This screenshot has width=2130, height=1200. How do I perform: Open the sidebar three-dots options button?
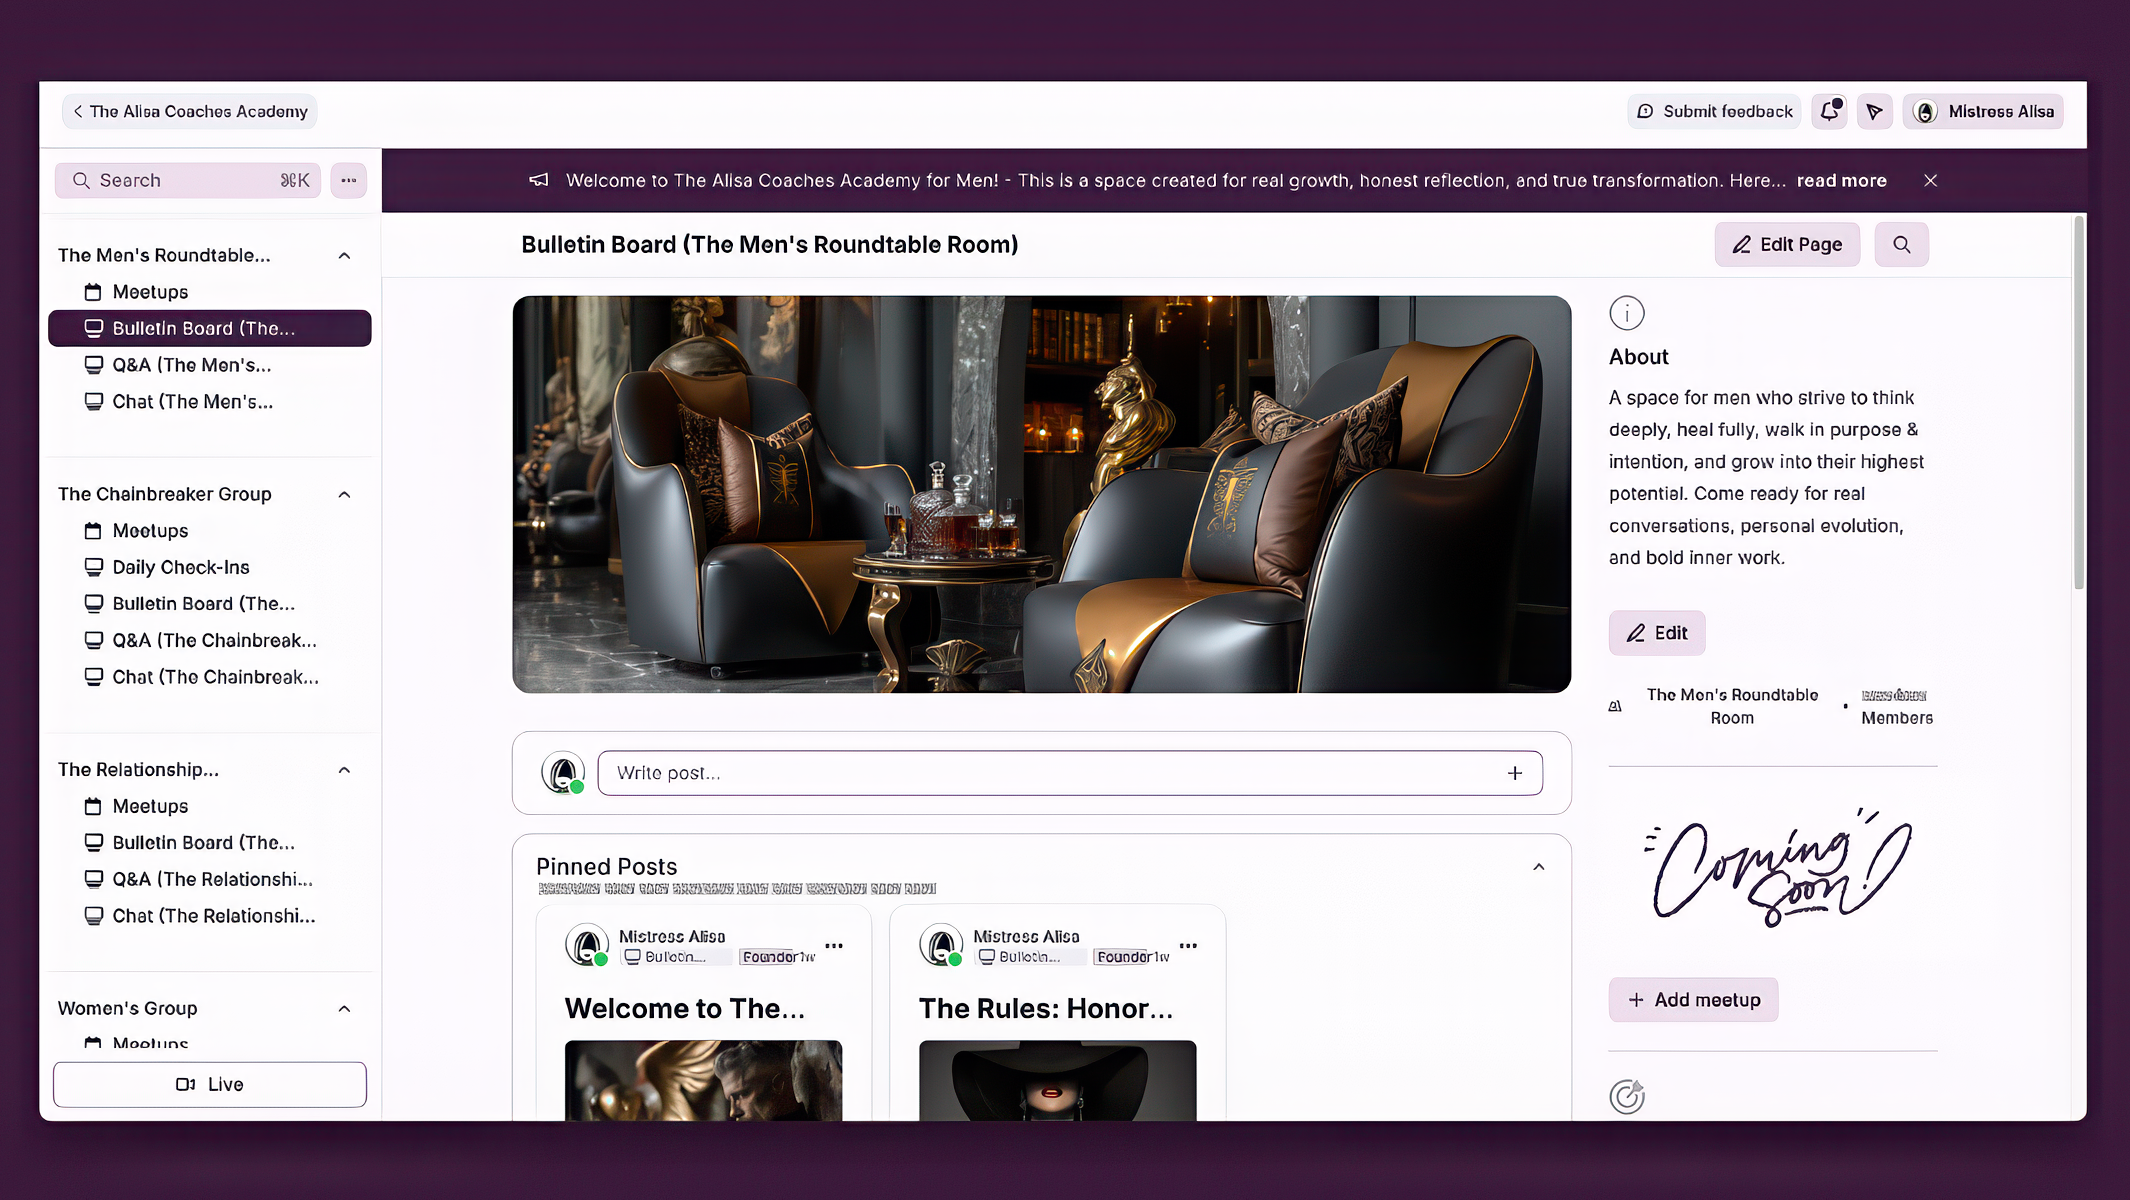click(348, 180)
